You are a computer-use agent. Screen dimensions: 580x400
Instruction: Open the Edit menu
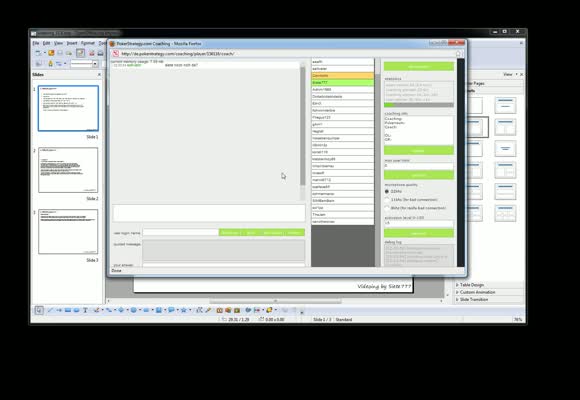pos(46,43)
